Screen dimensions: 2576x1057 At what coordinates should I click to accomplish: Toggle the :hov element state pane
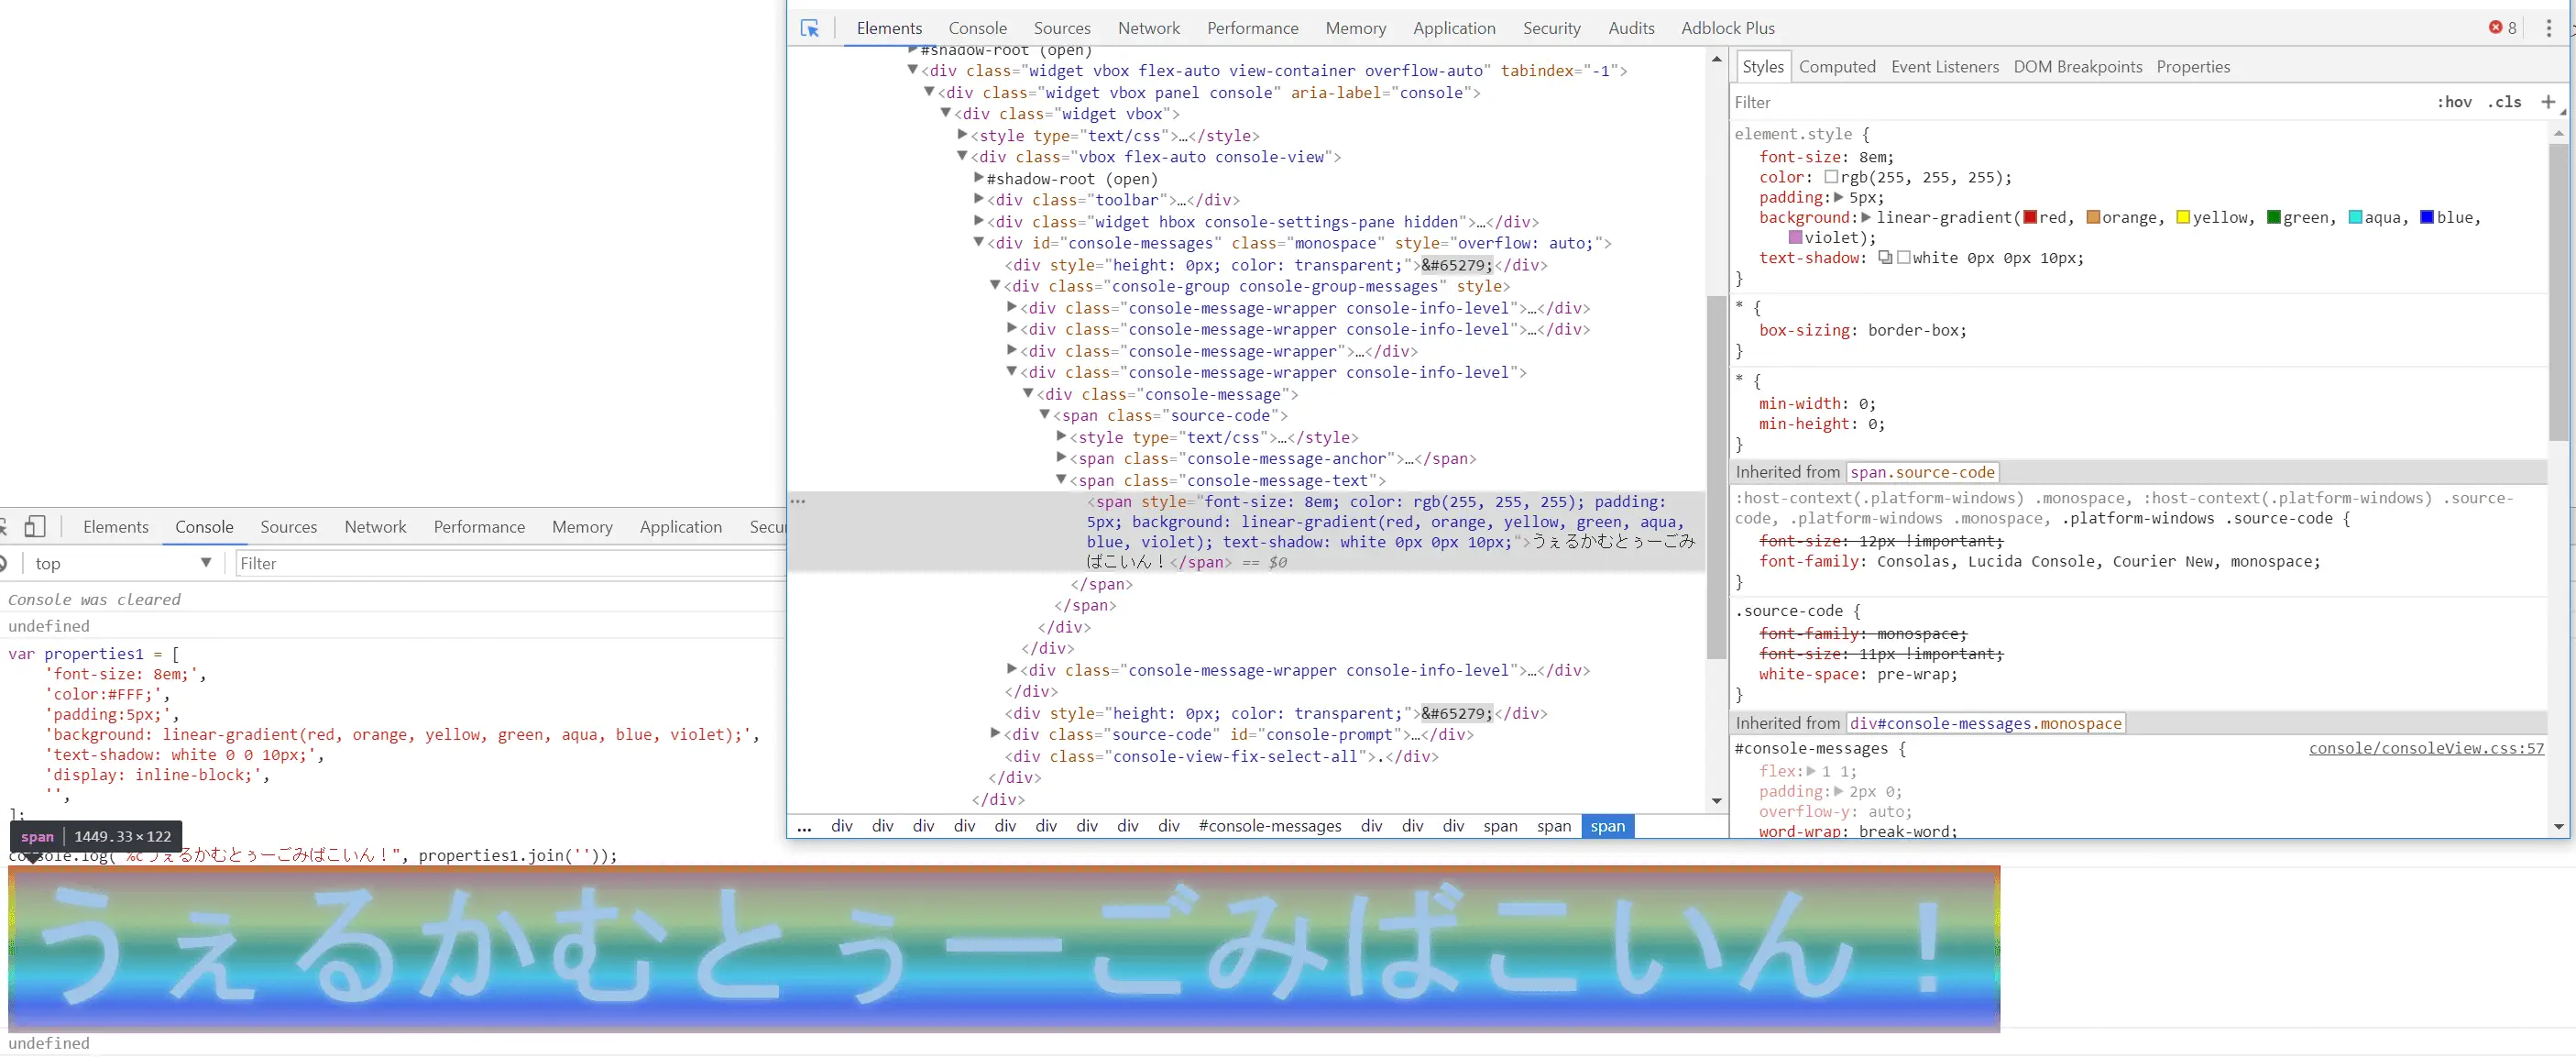[2454, 102]
